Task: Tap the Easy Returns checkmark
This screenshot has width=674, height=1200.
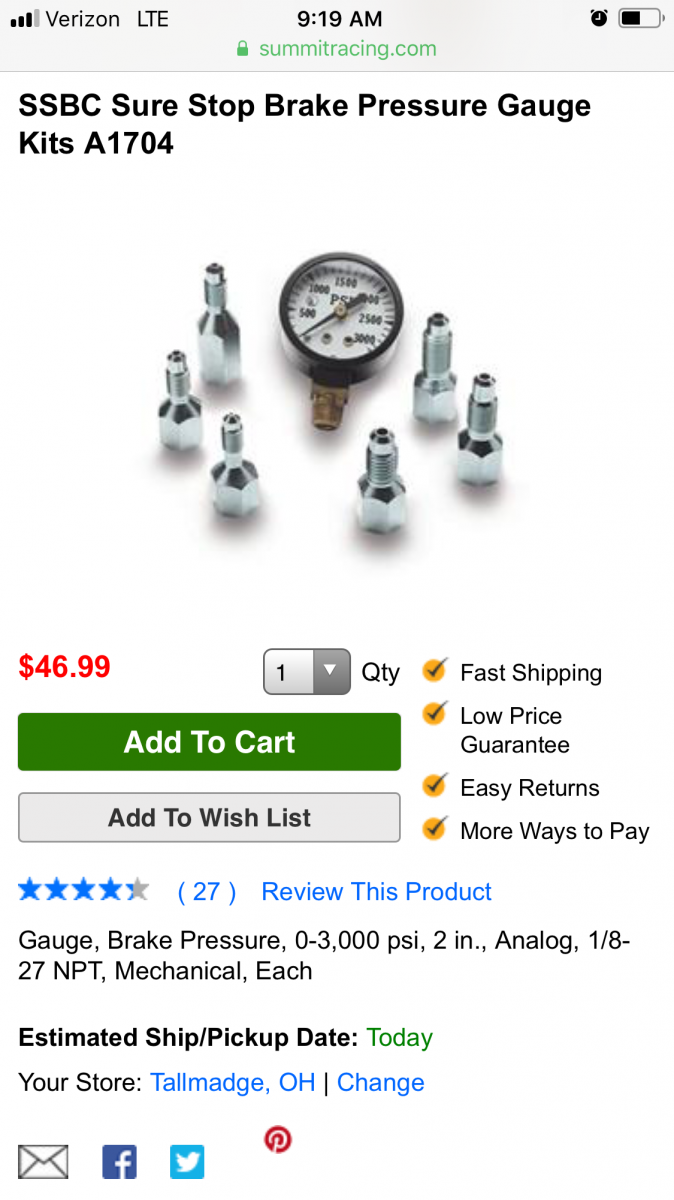Action: point(434,785)
